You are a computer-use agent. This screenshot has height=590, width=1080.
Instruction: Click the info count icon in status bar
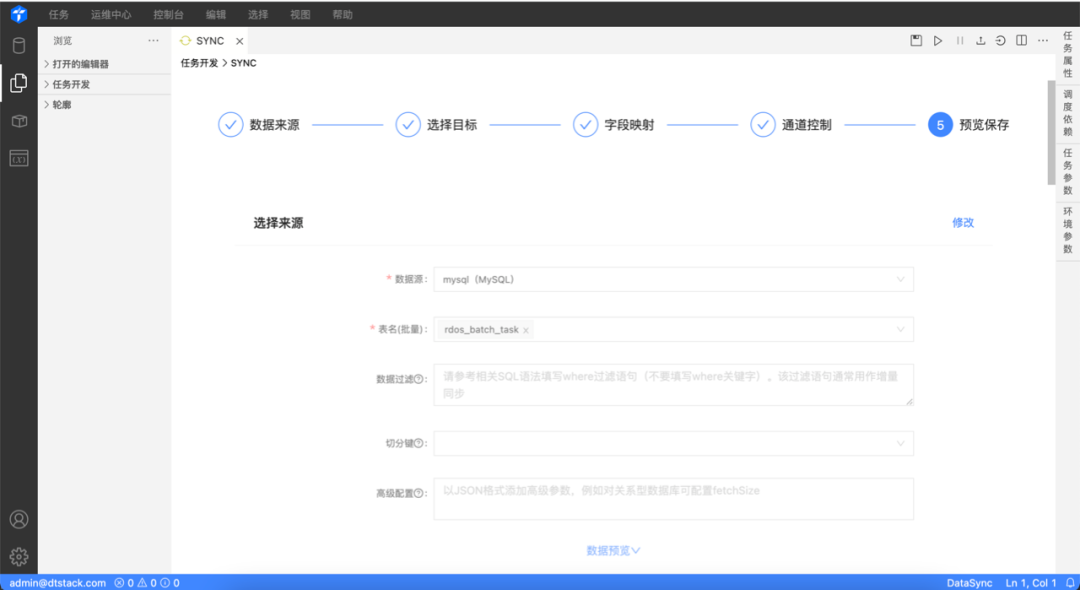165,583
